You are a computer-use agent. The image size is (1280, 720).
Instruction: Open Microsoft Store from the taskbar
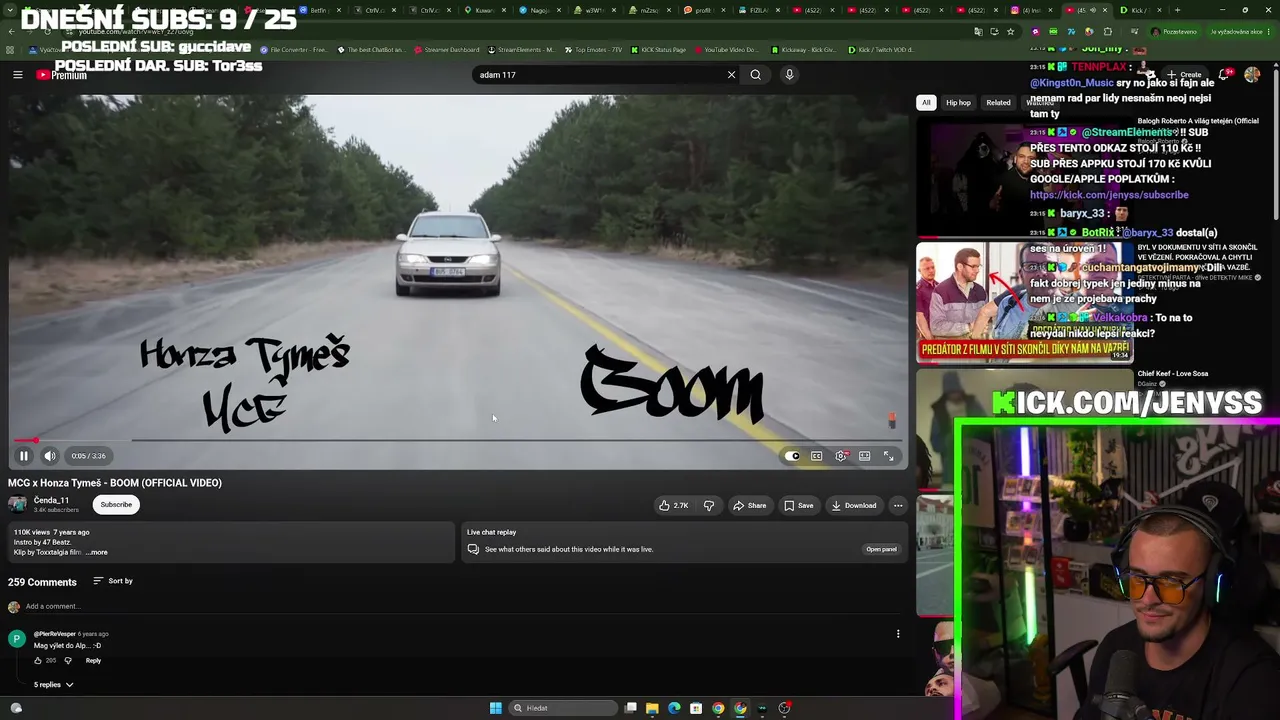coord(696,708)
